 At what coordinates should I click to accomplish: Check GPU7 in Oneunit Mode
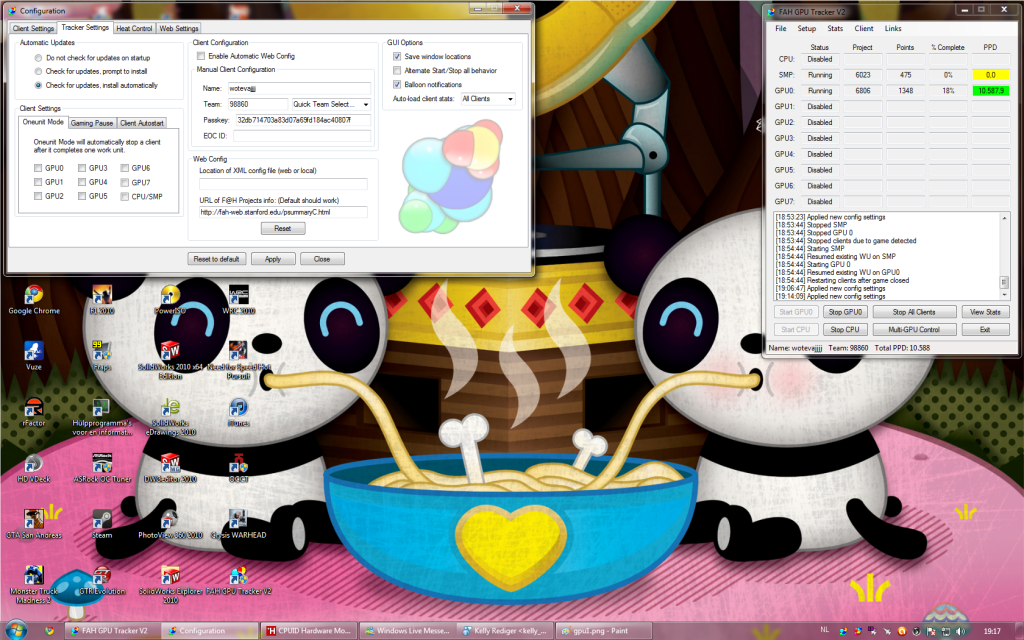tap(125, 182)
